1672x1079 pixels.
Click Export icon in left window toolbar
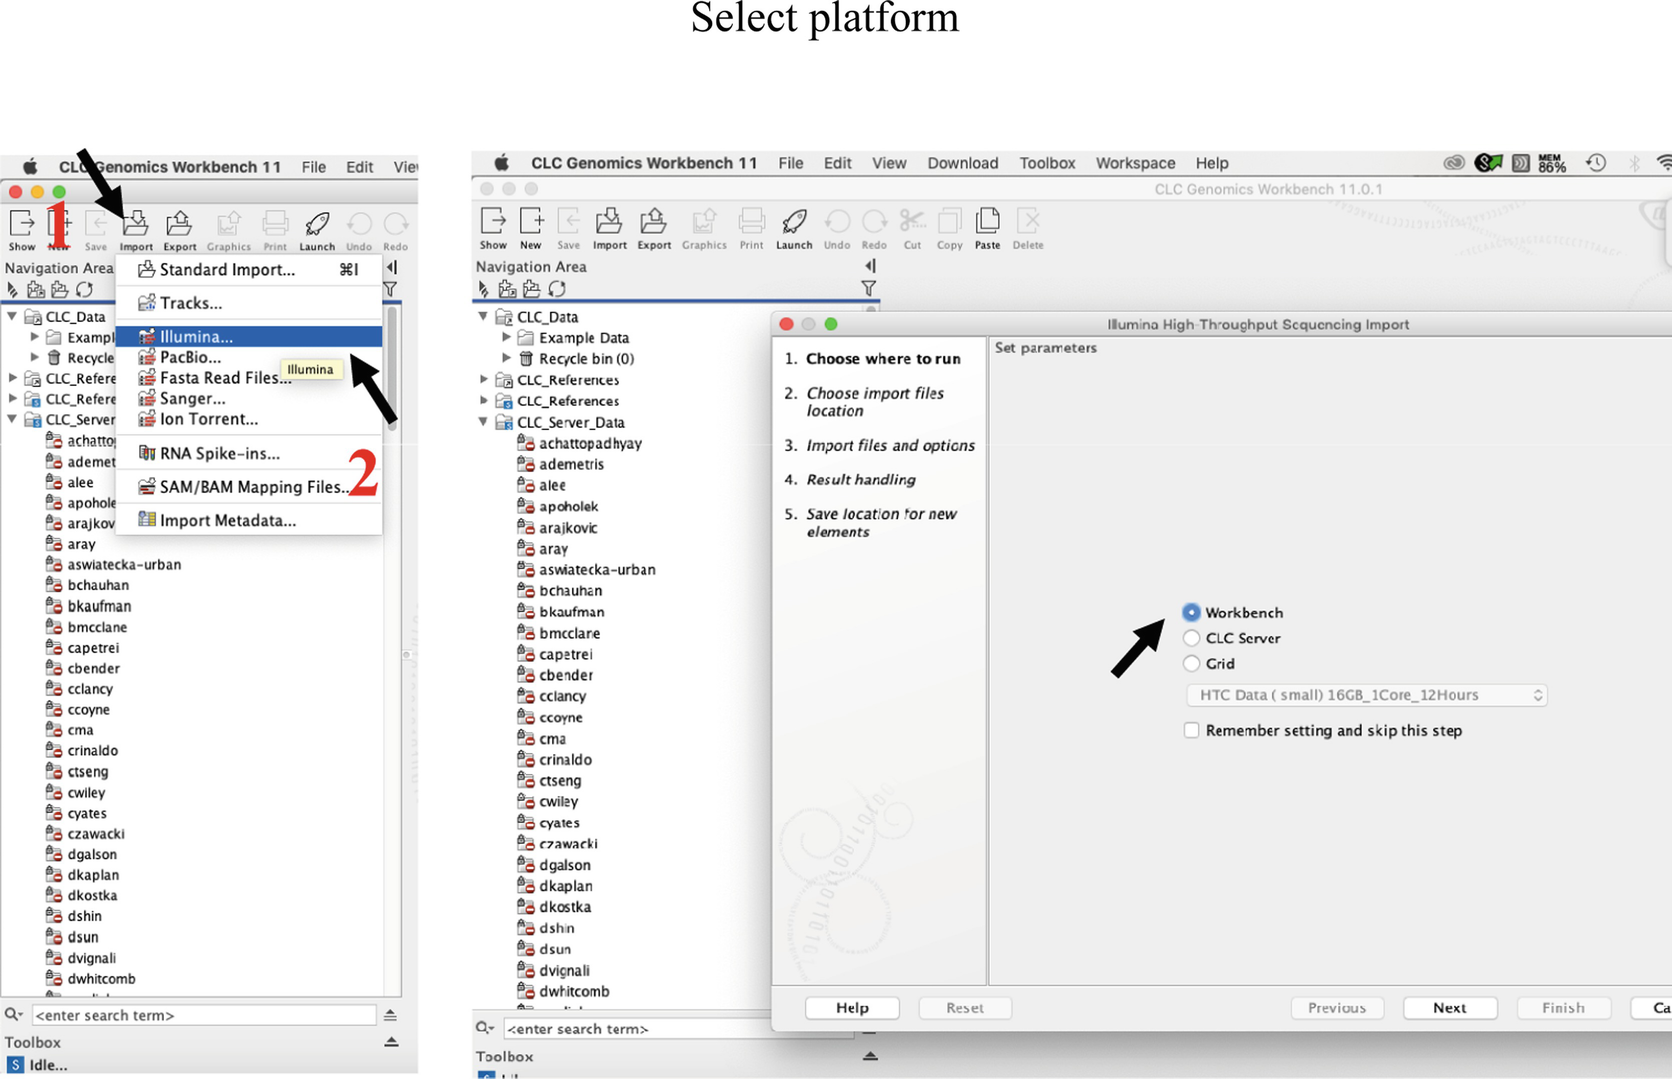point(179,224)
